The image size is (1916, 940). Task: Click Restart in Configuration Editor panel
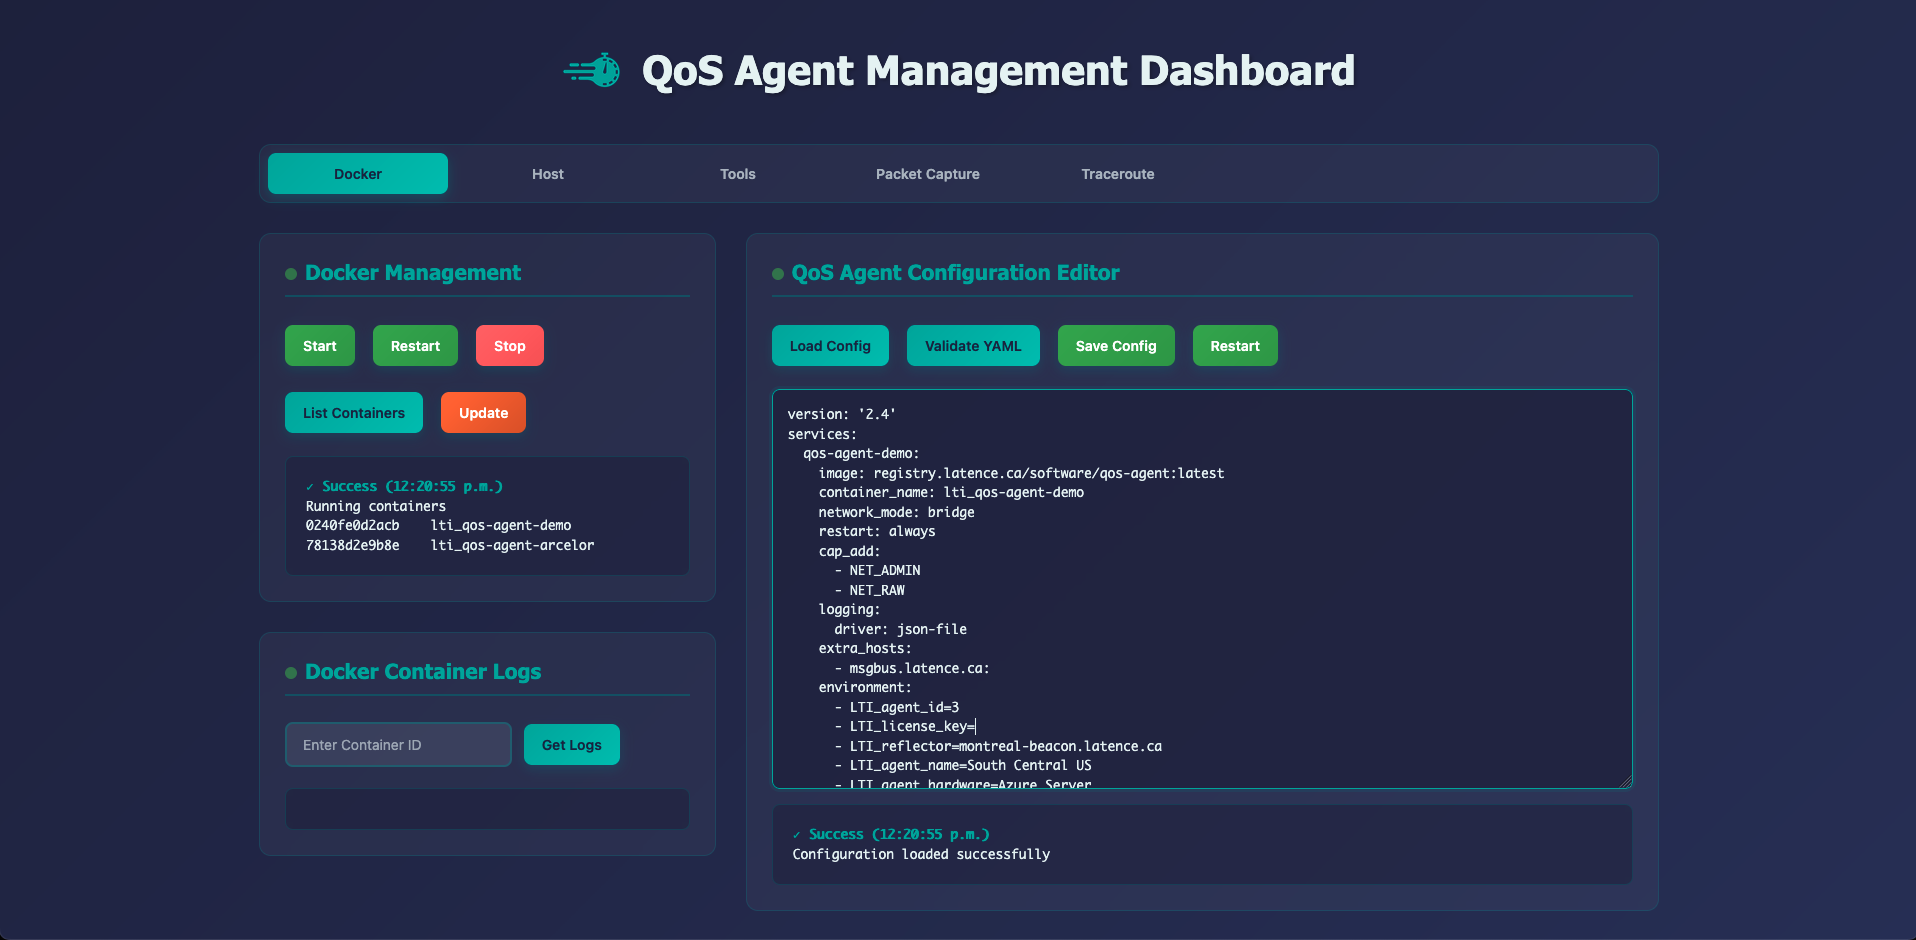click(1235, 346)
